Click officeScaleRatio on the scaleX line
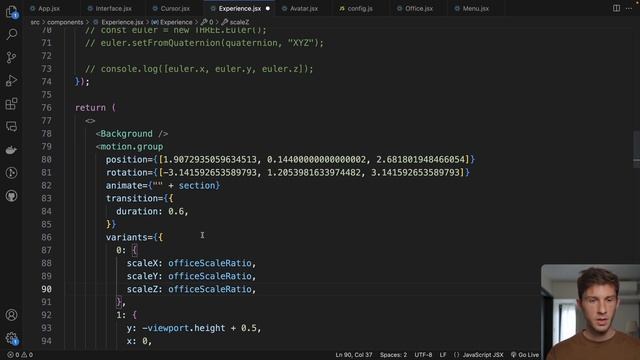This screenshot has height=360, width=640. pyautogui.click(x=210, y=263)
